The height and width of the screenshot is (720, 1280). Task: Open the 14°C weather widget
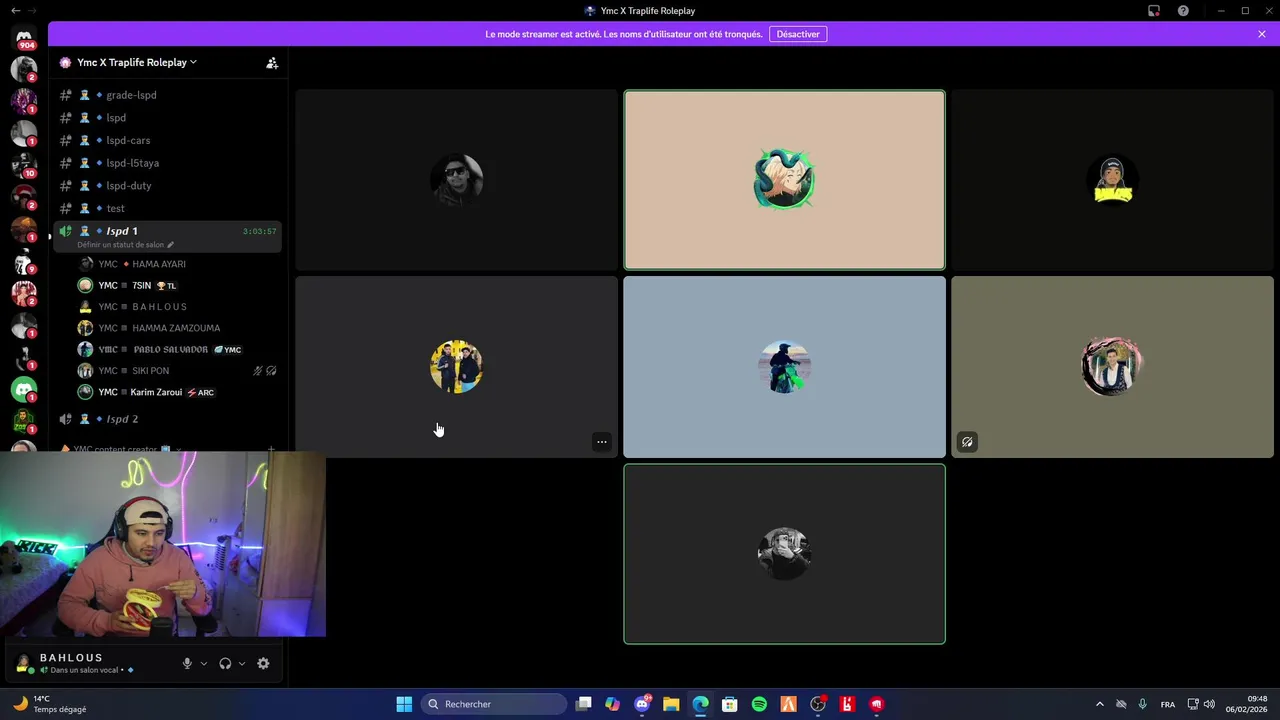point(50,704)
